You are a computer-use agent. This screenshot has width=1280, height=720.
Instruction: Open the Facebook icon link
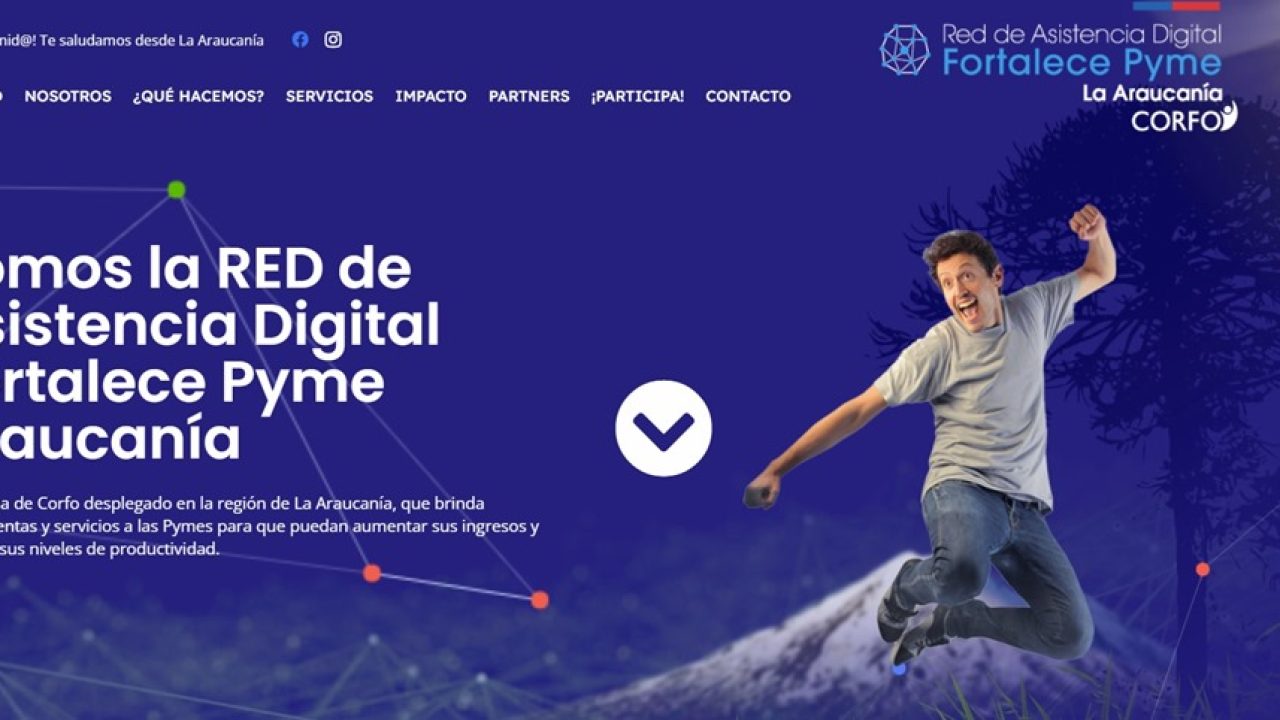pos(300,40)
